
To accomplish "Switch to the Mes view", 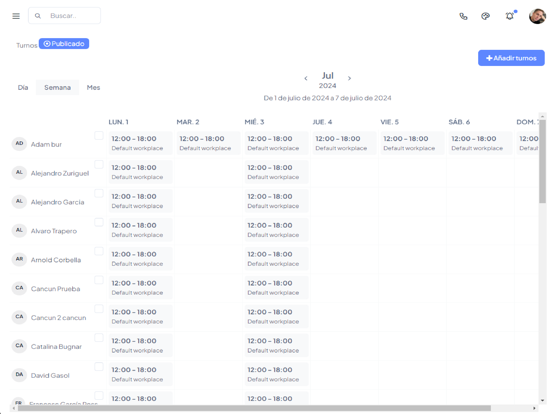I will pos(93,87).
